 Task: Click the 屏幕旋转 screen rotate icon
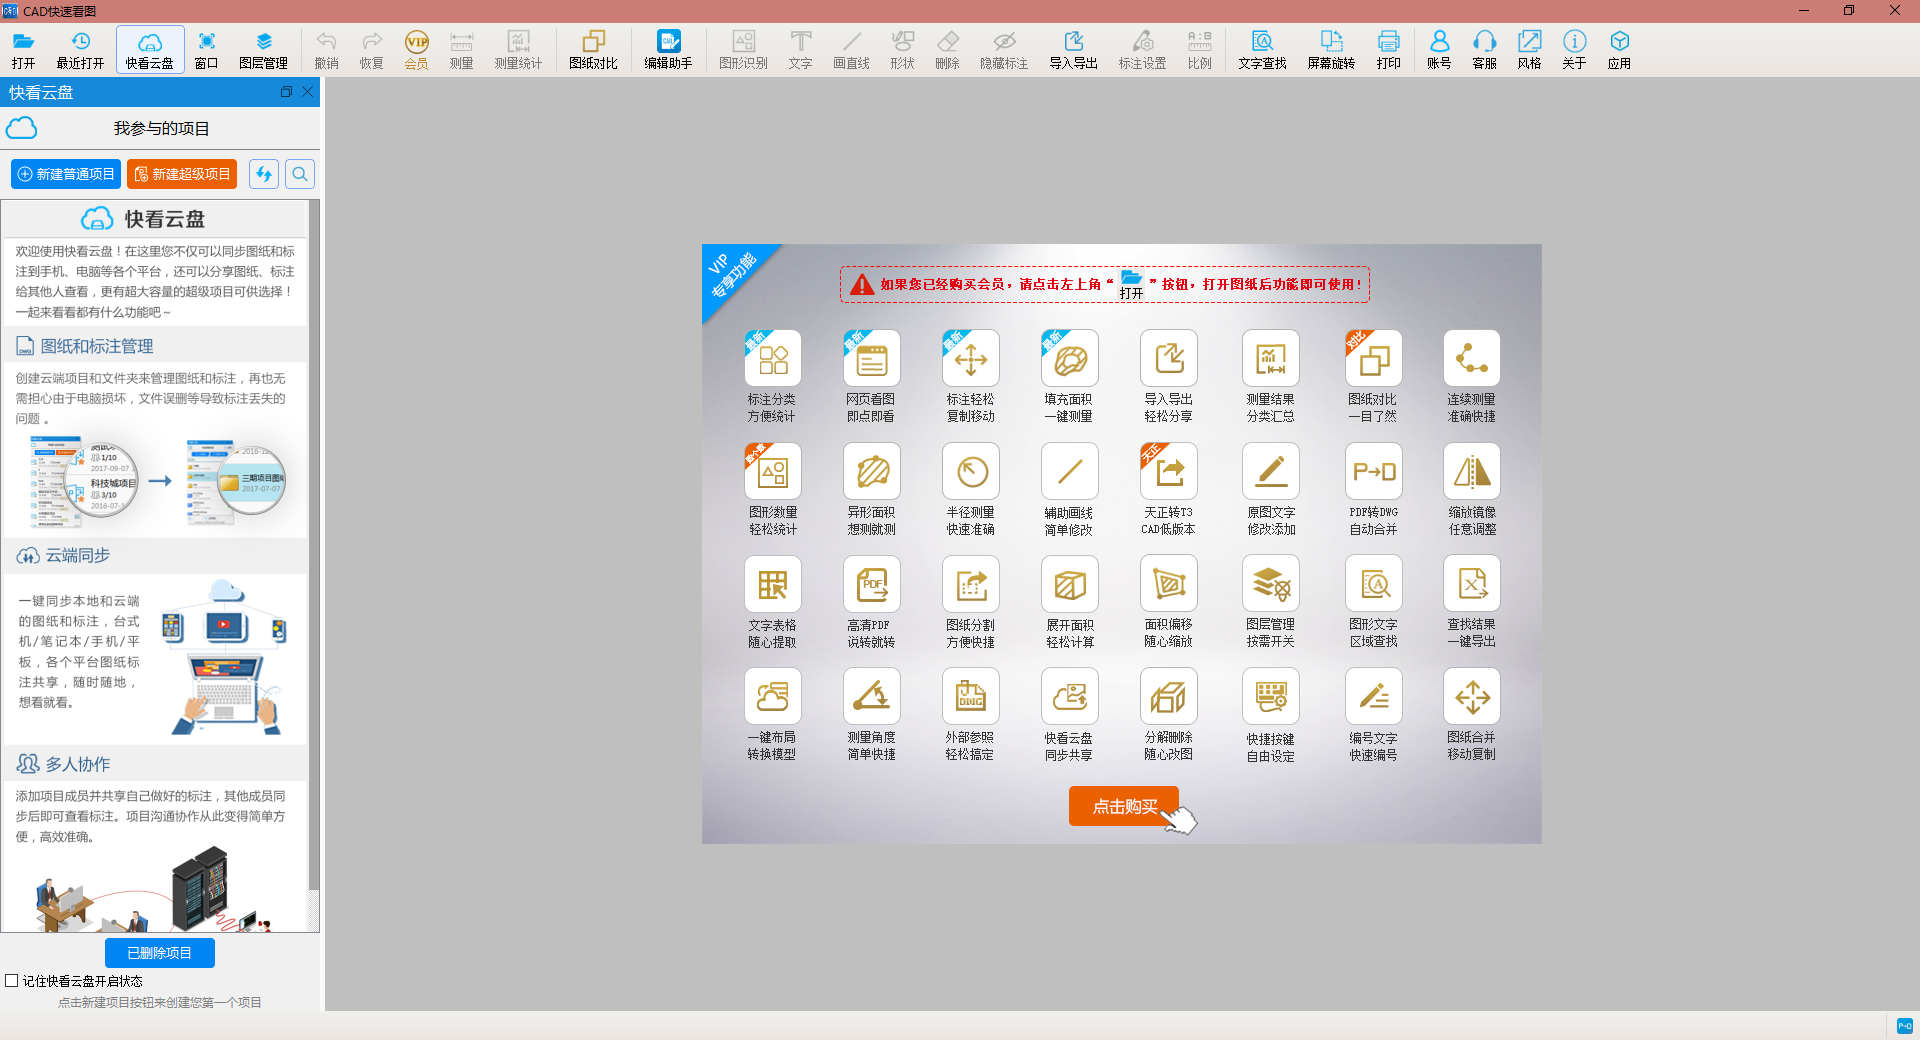[1331, 49]
